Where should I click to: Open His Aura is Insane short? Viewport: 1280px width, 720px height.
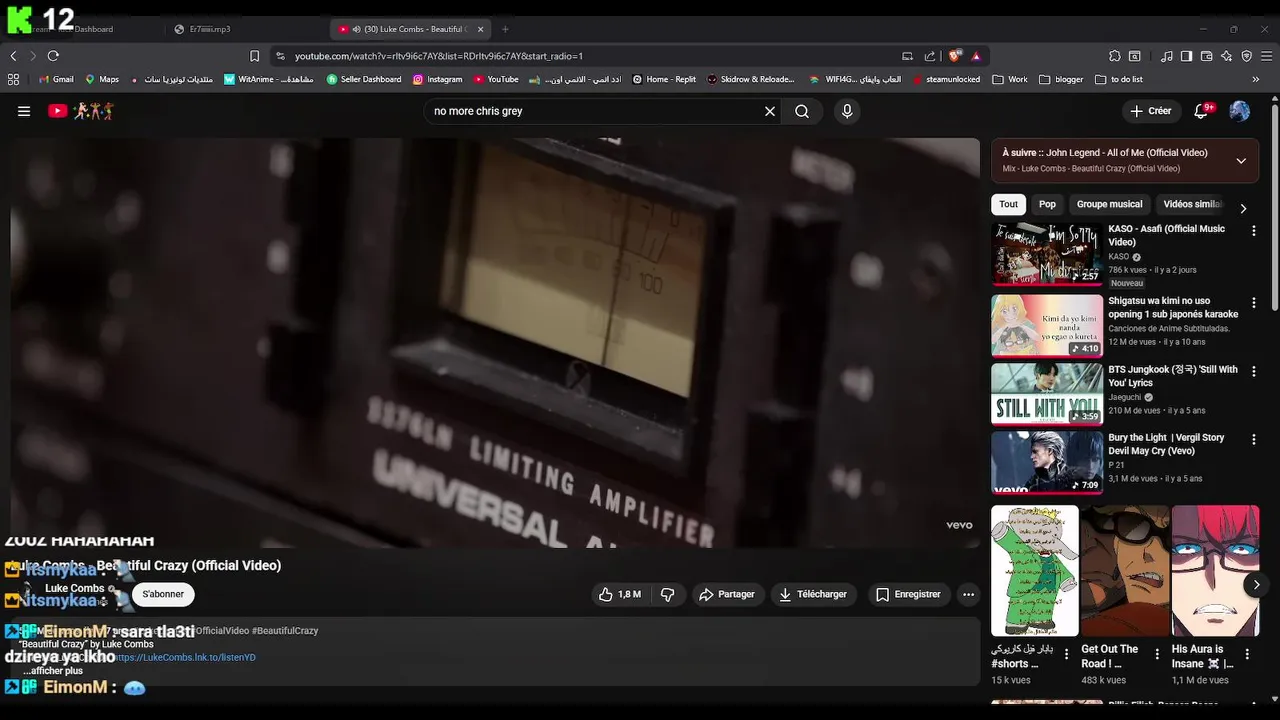(x=1215, y=571)
